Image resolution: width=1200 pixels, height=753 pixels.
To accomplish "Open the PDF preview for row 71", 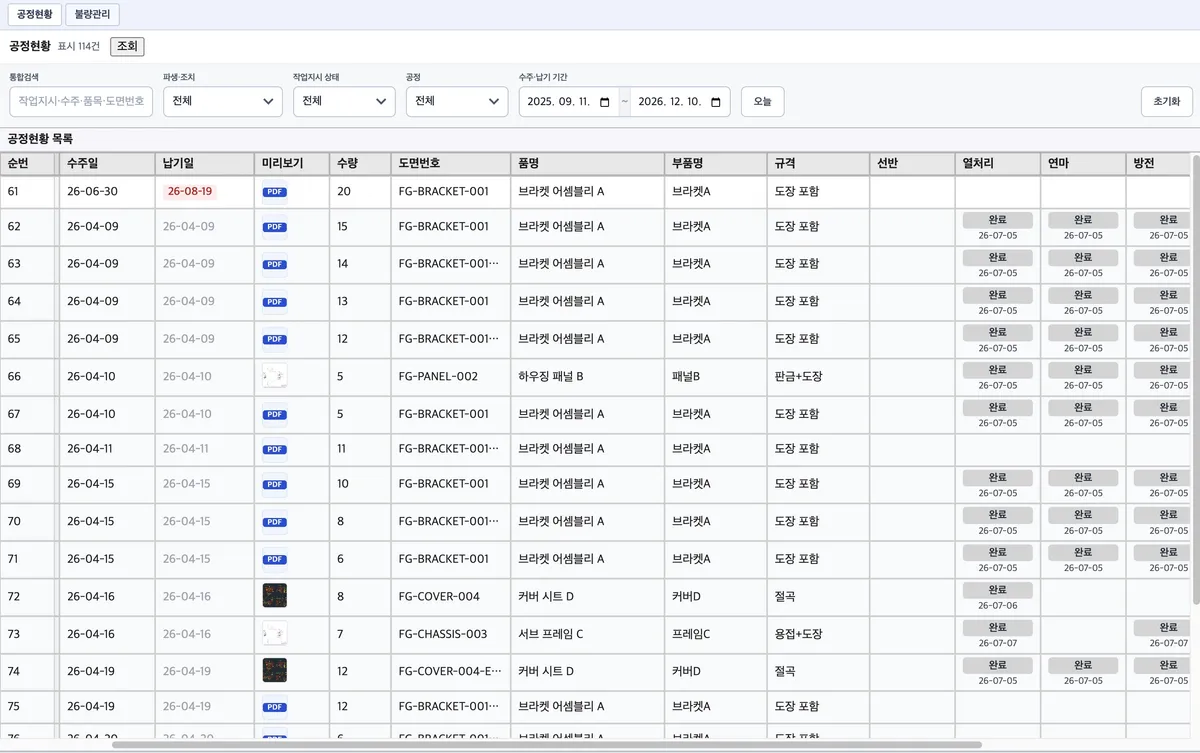I will pos(274,559).
